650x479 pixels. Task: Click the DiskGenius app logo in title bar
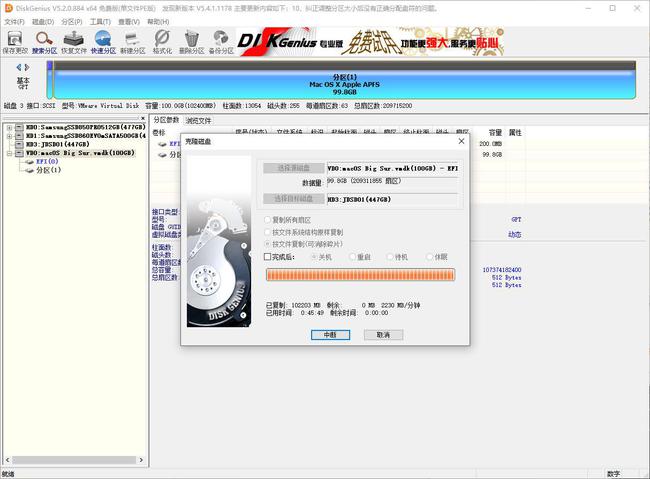(x=8, y=8)
